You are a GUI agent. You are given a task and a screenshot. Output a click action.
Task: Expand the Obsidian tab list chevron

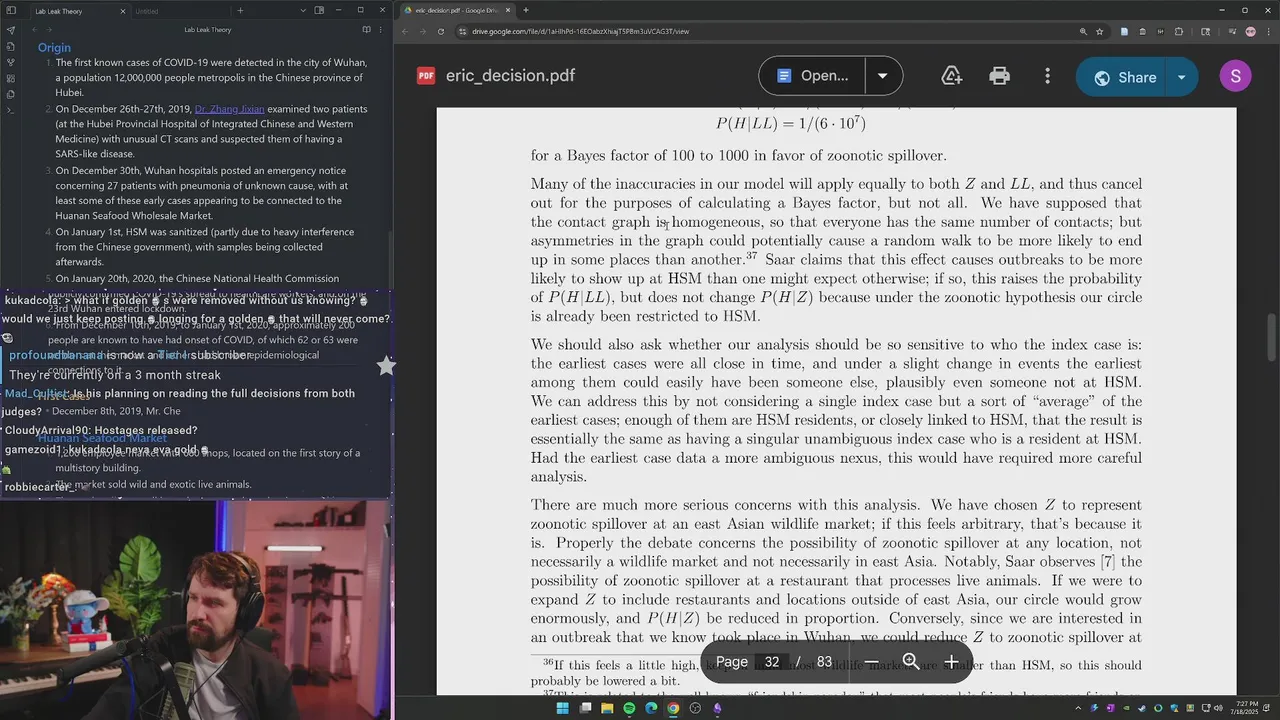(303, 11)
